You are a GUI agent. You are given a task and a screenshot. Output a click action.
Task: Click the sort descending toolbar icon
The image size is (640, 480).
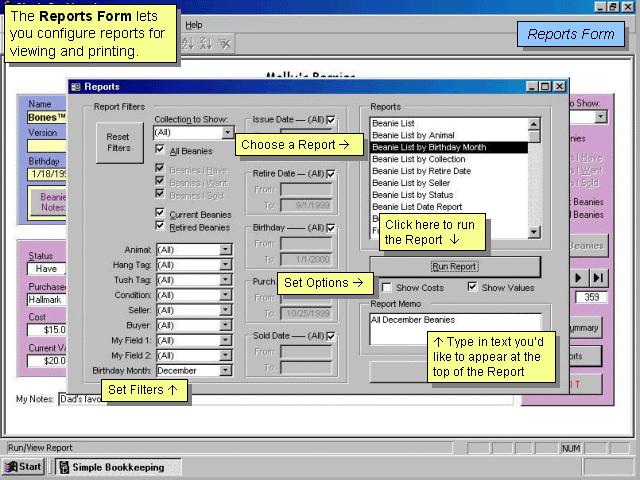pyautogui.click(x=206, y=43)
